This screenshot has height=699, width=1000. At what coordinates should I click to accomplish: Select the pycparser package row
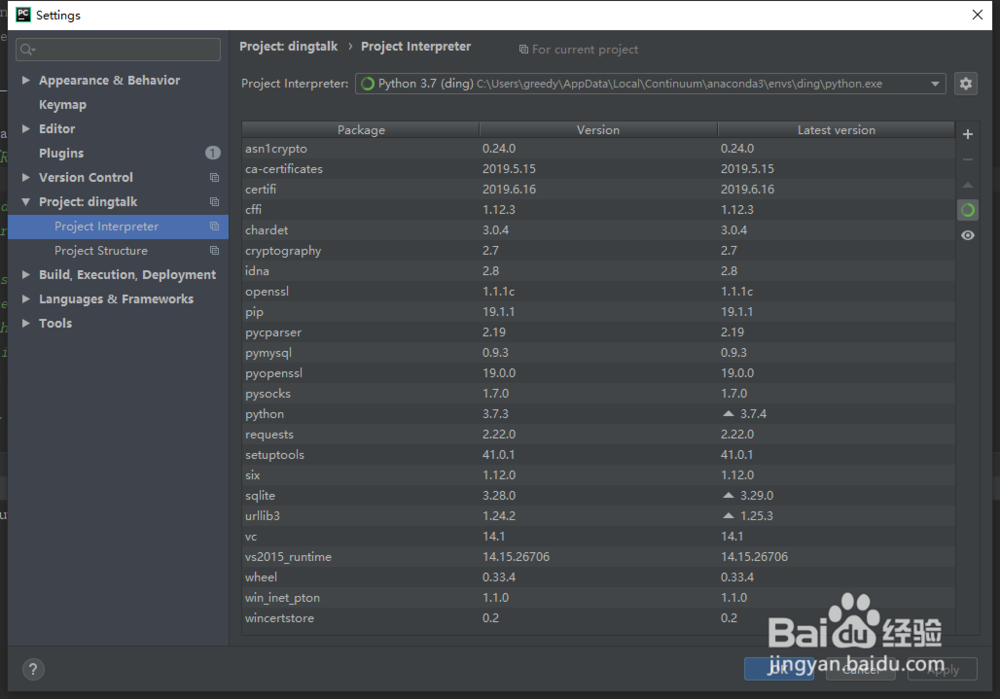598,332
